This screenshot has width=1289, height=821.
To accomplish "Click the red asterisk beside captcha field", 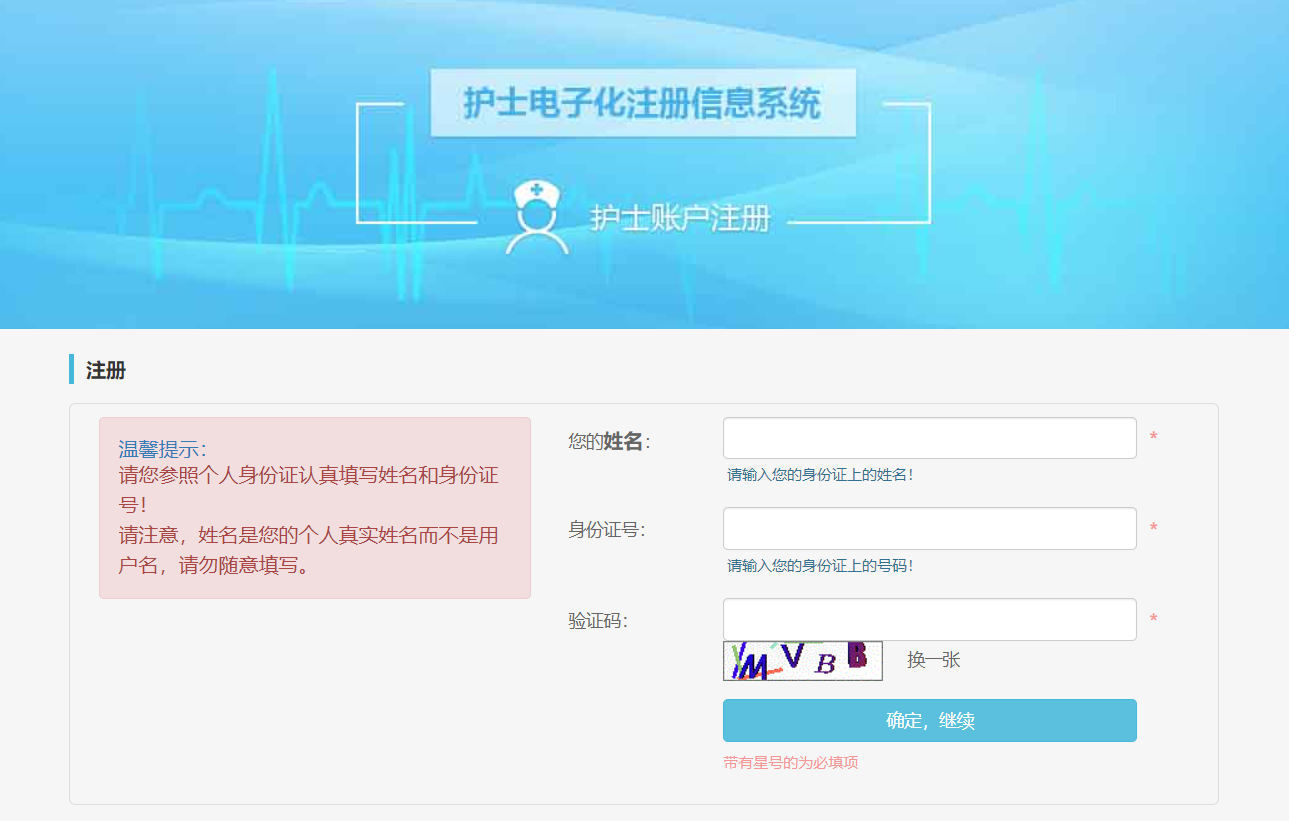I will (x=1153, y=620).
